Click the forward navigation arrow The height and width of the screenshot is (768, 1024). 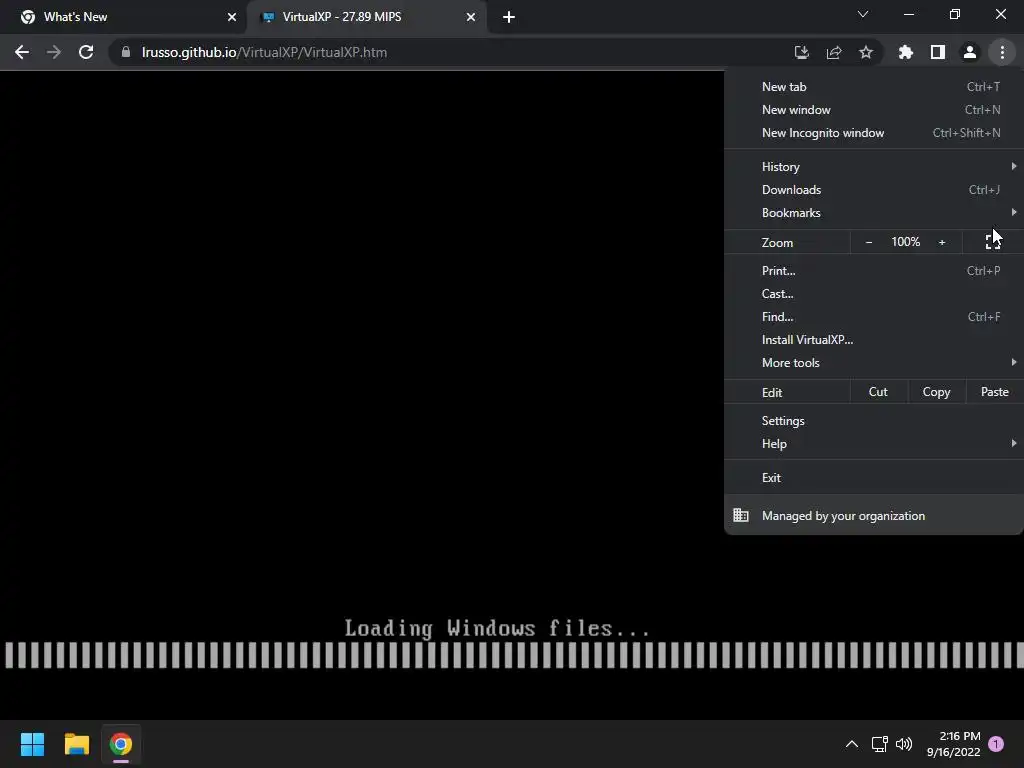coord(54,52)
